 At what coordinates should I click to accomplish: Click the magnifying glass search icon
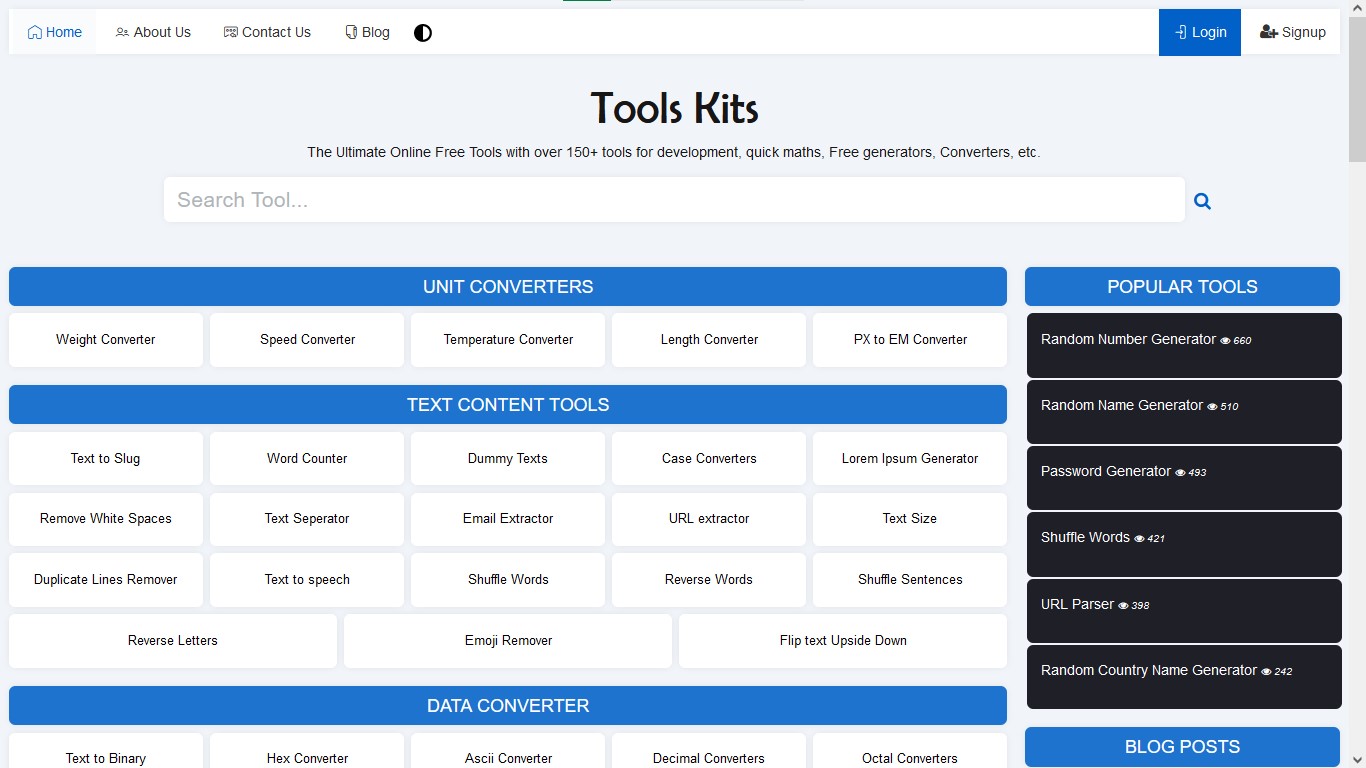(x=1202, y=201)
